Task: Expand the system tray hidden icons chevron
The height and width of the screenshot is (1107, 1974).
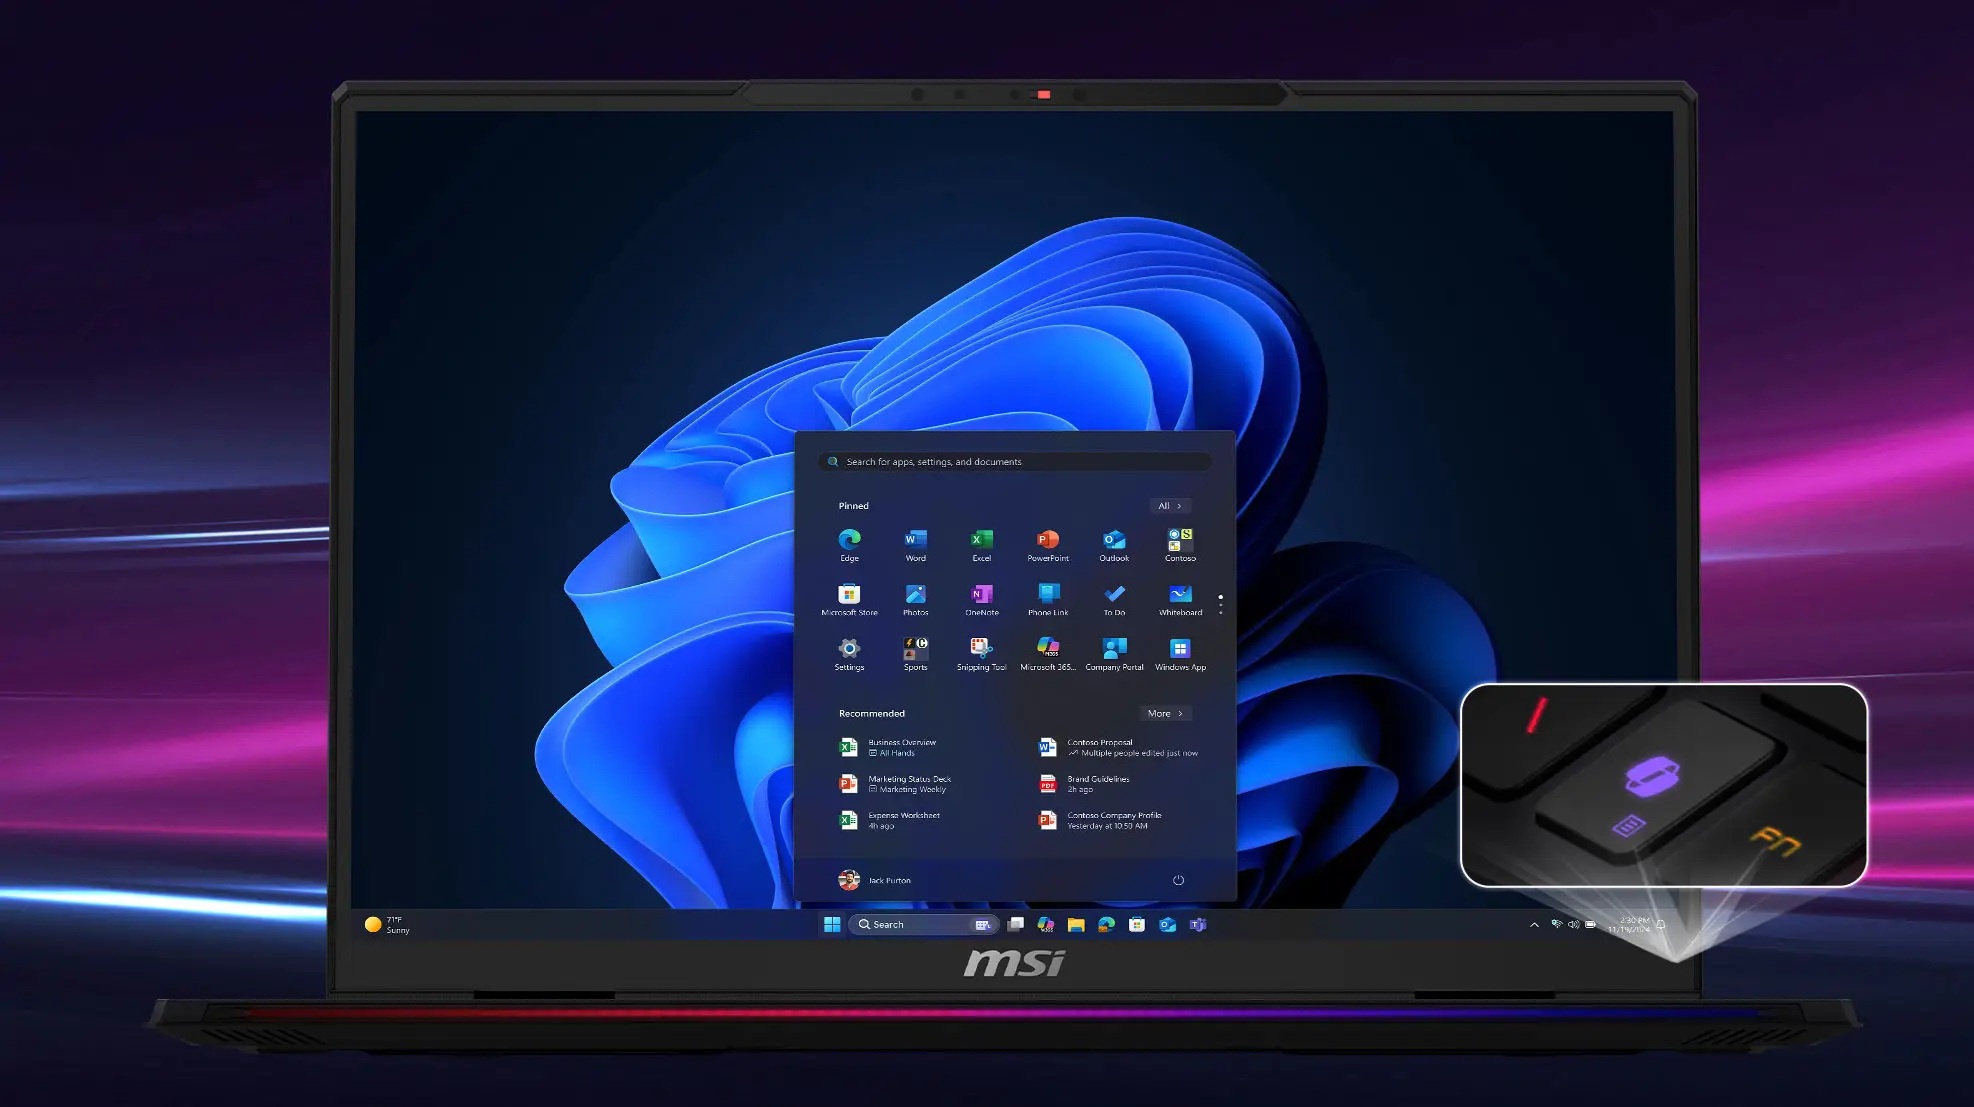Action: (x=1534, y=925)
